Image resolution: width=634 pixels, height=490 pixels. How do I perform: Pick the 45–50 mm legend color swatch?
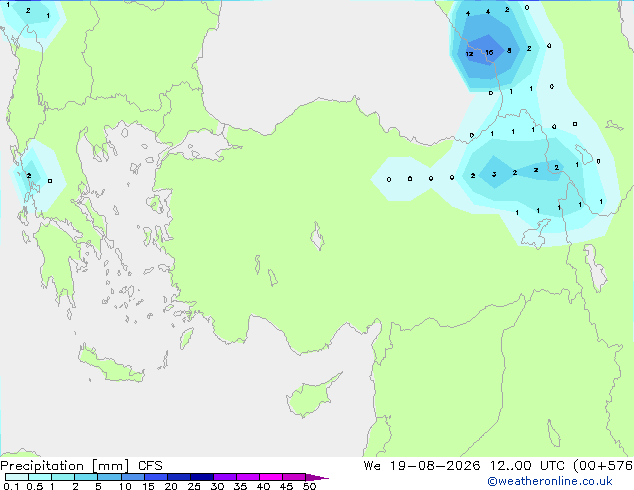pyautogui.click(x=294, y=477)
